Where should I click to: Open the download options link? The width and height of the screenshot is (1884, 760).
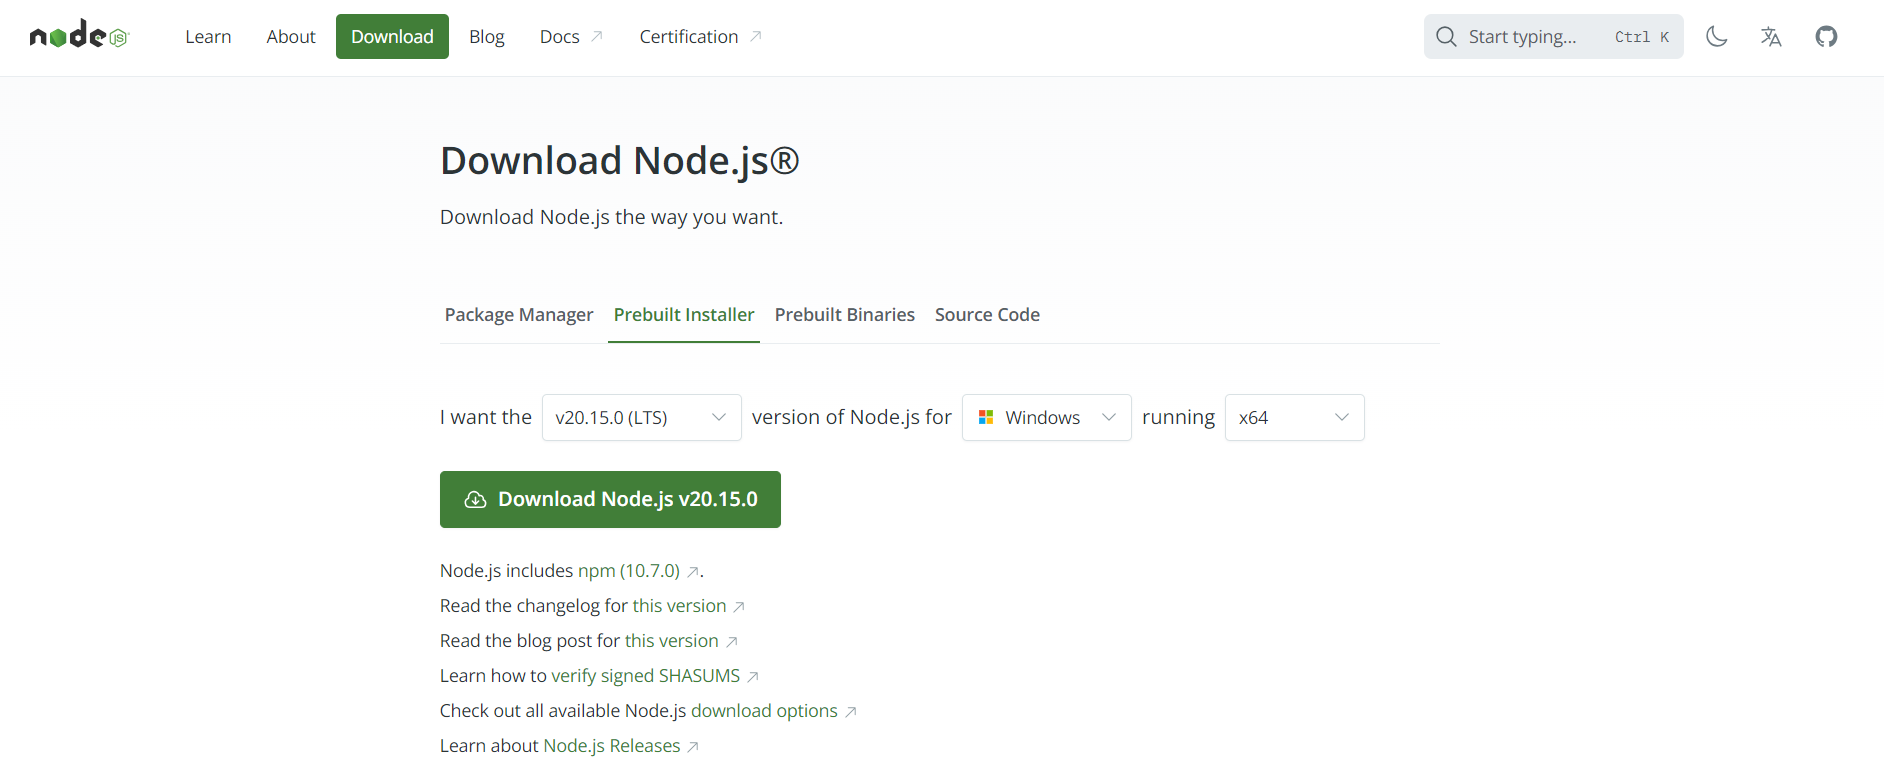coord(764,710)
